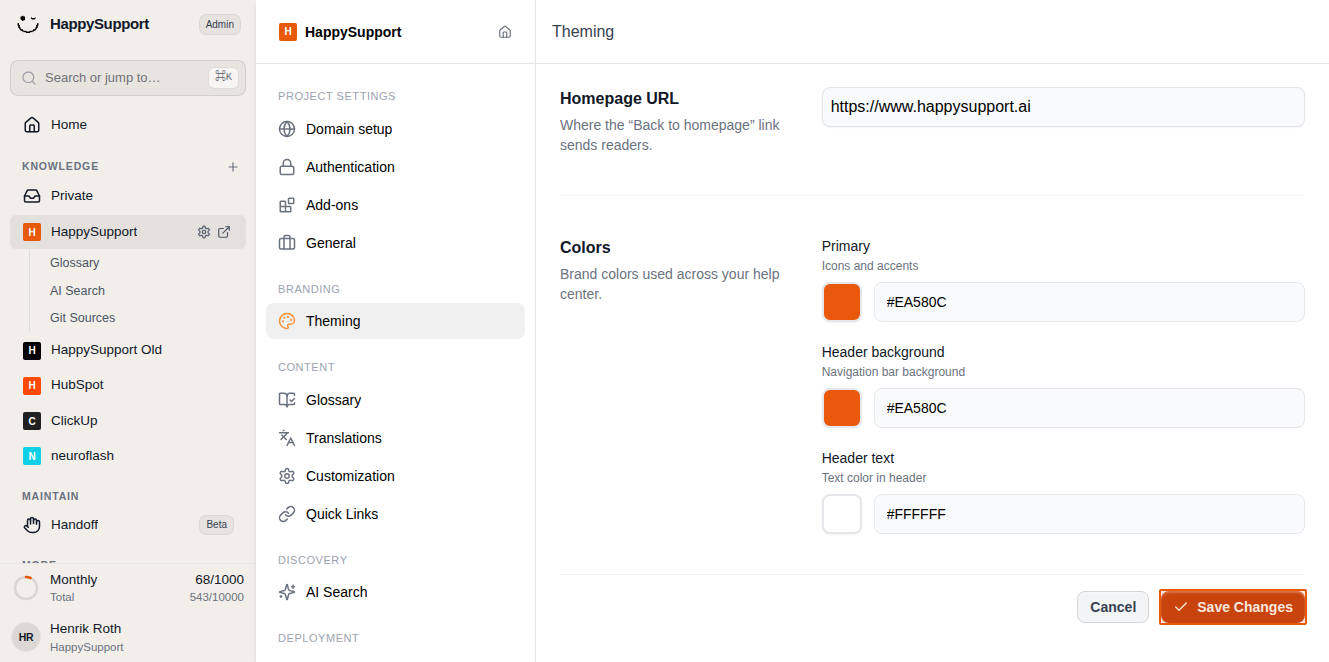Viewport: 1329px width, 662px height.
Task: Click the Monthly usage progress ring
Action: click(26, 588)
